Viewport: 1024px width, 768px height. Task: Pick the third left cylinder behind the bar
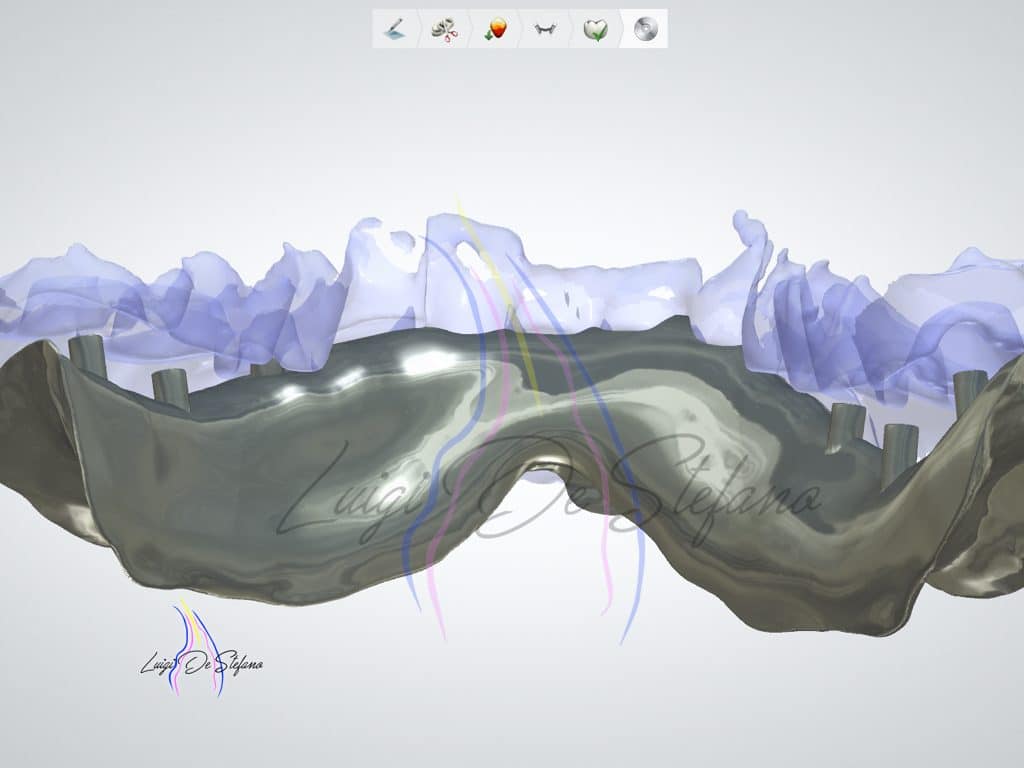(x=266, y=369)
